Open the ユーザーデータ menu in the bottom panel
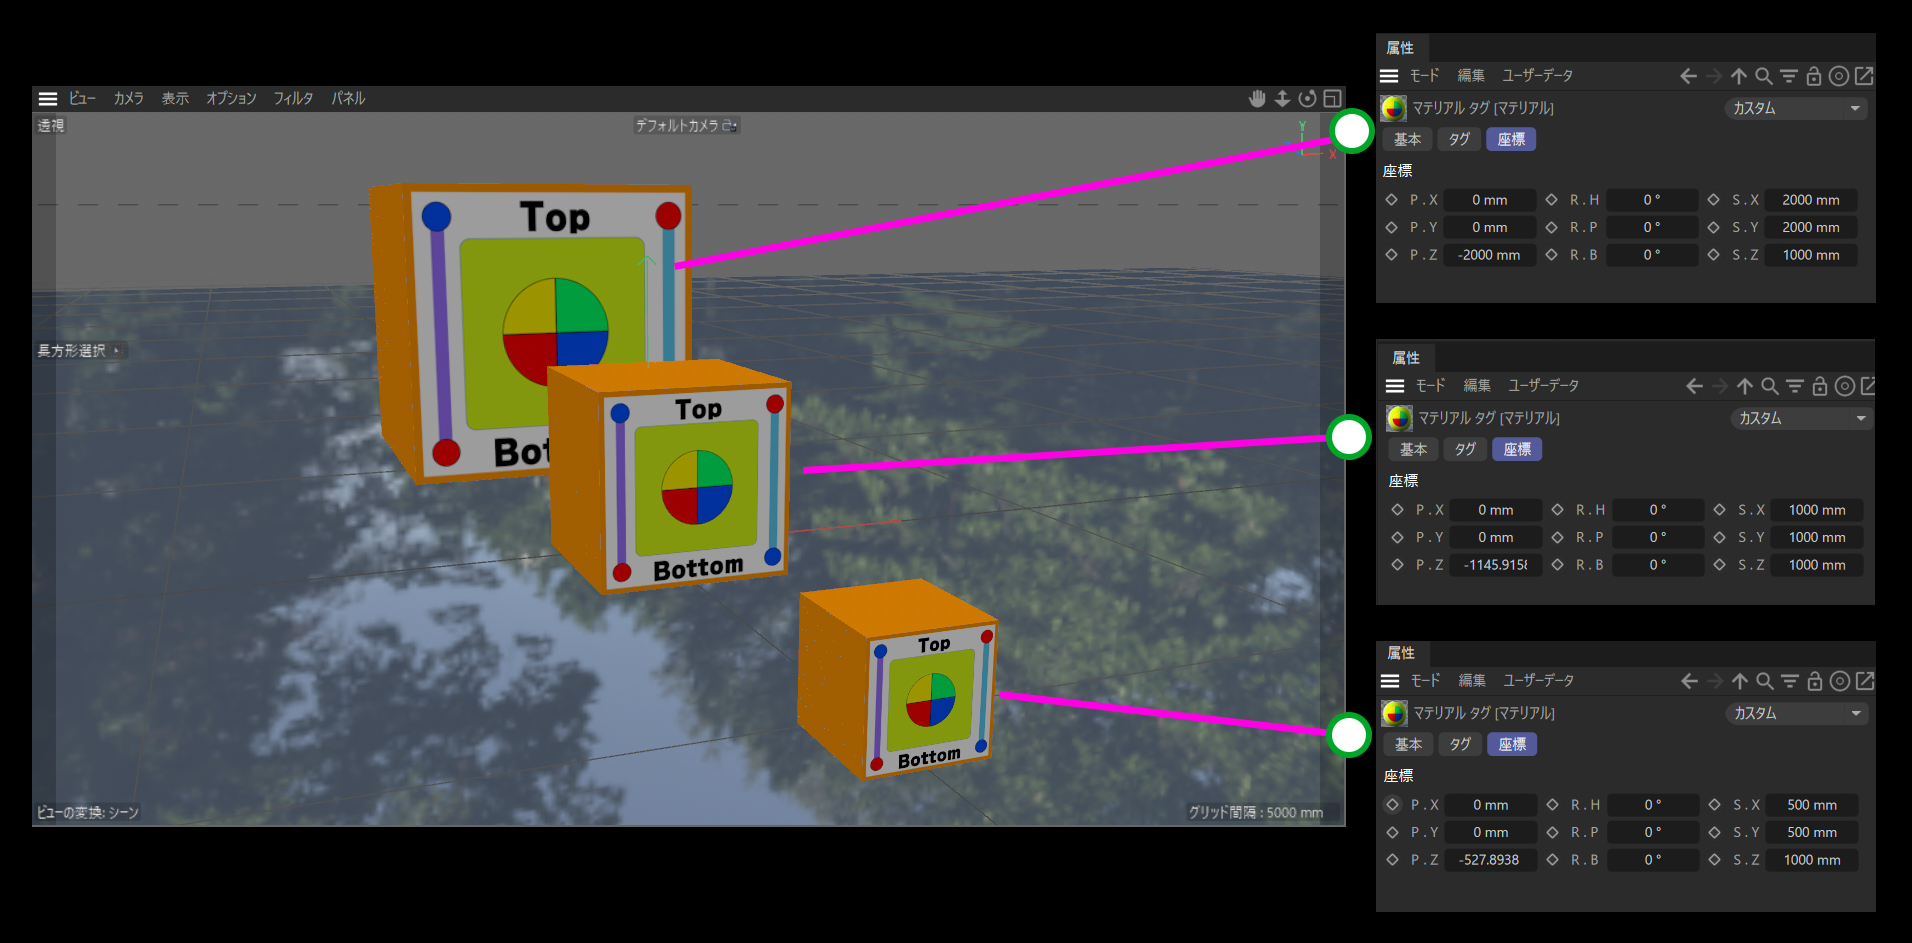Viewport: 1912px width, 943px height. (x=1538, y=681)
